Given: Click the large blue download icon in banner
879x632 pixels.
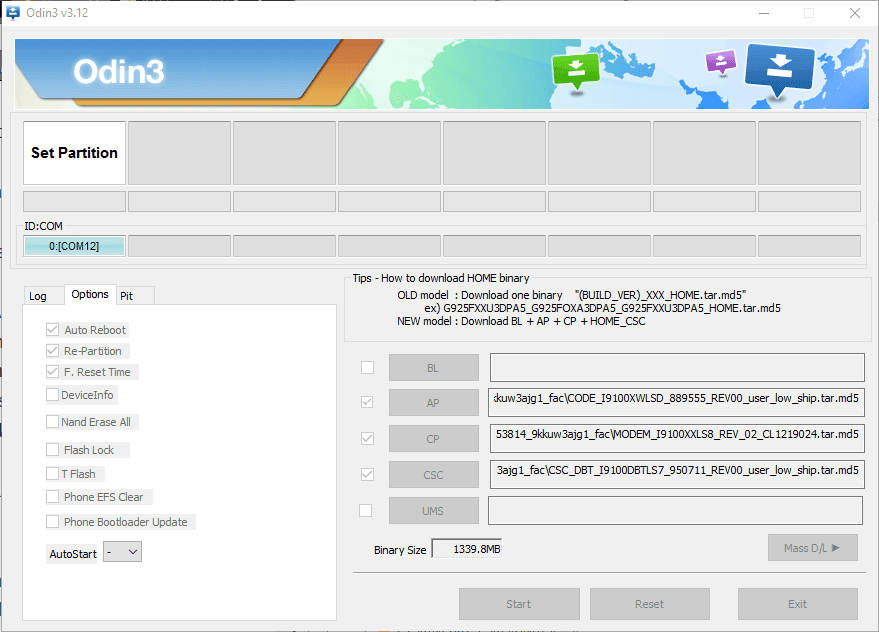Looking at the screenshot, I should point(779,71).
